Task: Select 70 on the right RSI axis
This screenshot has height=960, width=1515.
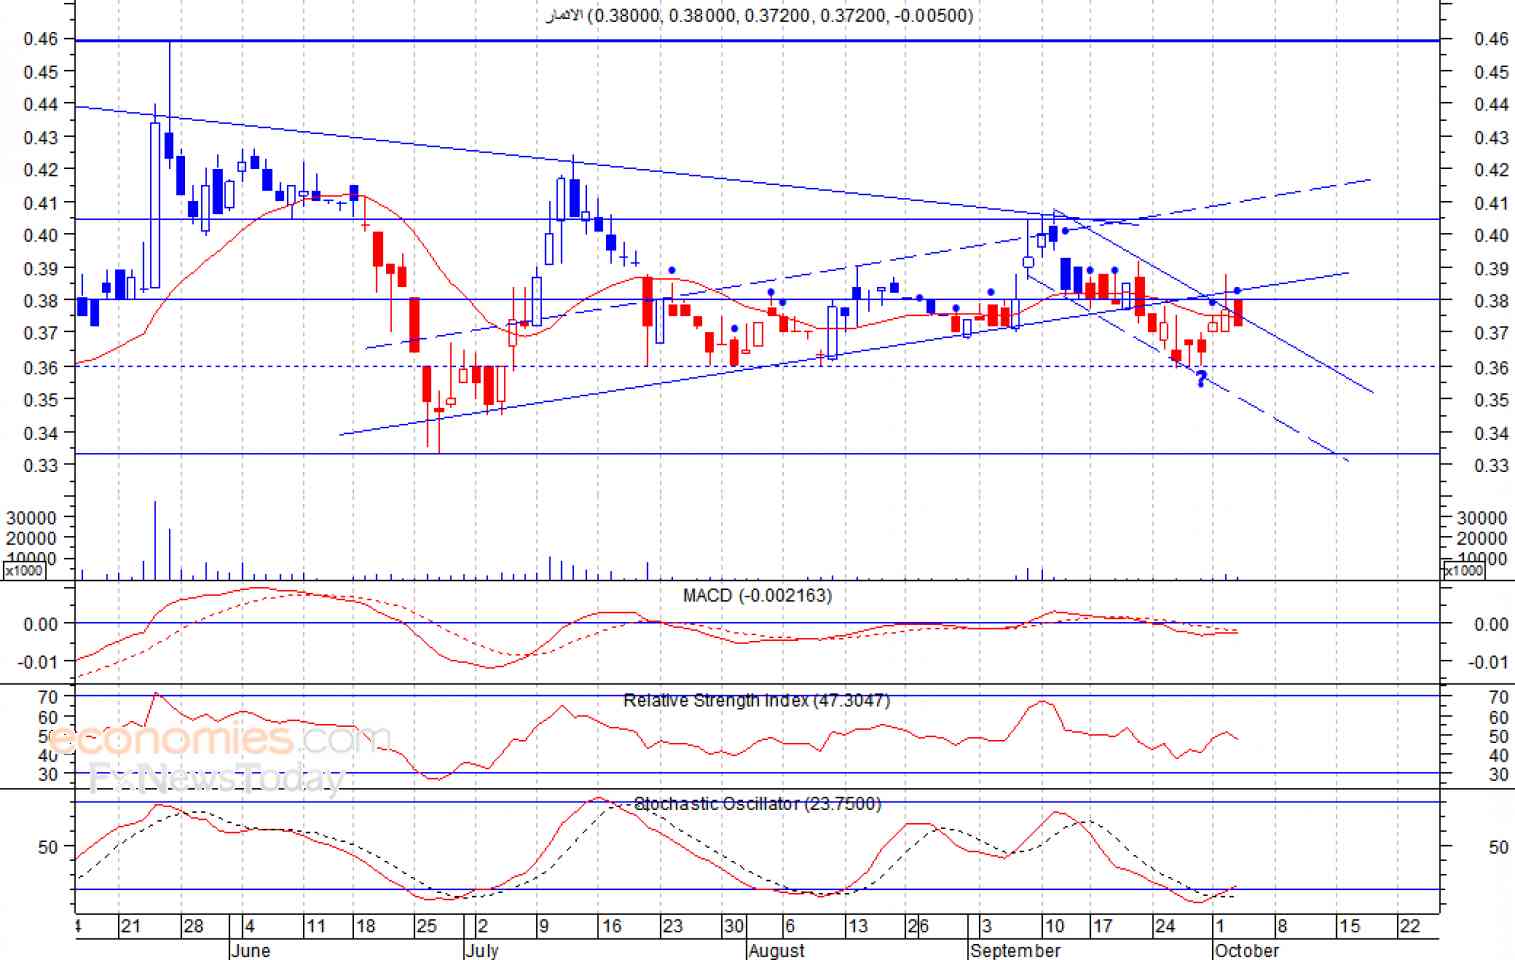Action: tap(1498, 697)
